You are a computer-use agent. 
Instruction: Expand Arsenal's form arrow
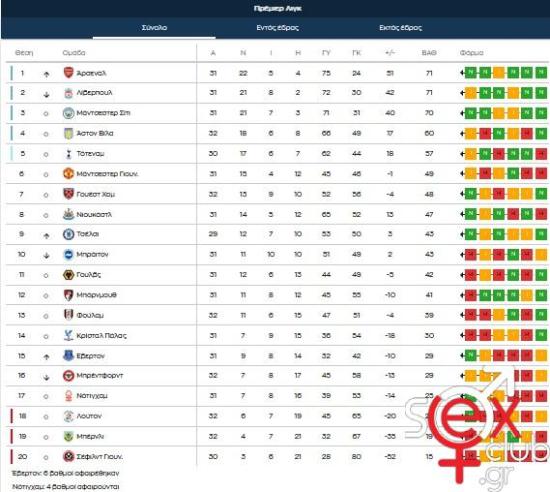pos(462,73)
